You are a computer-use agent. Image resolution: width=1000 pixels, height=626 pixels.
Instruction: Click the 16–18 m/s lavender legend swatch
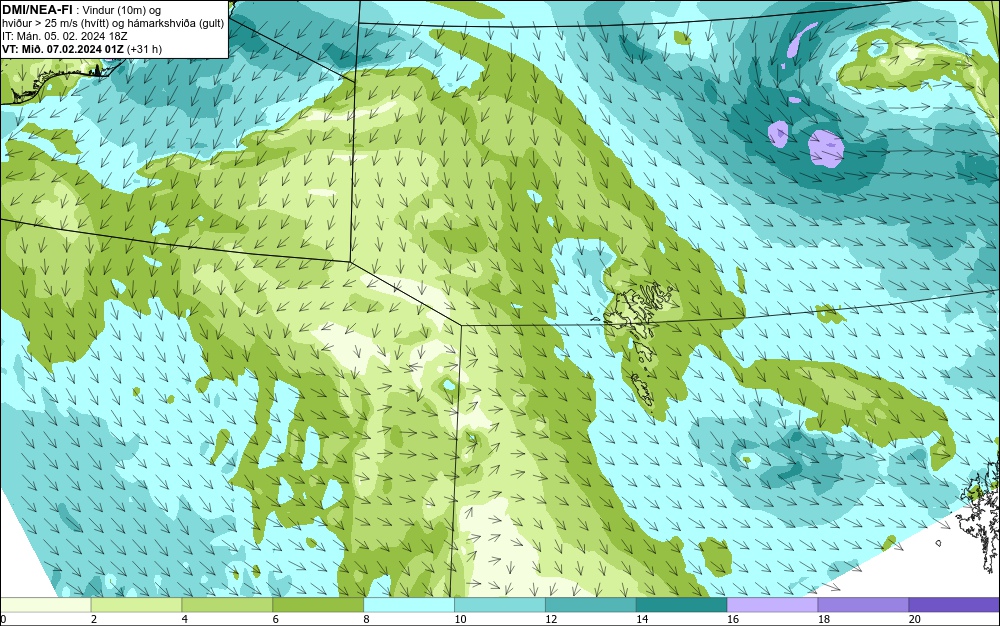(x=772, y=605)
